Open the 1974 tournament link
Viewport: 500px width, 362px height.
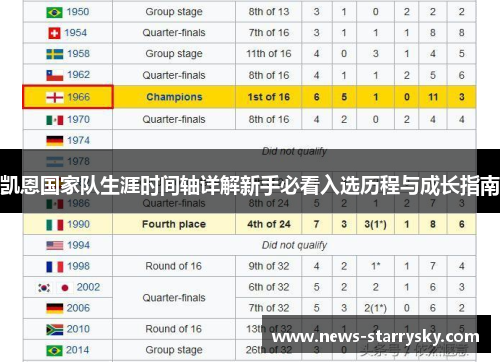click(78, 140)
